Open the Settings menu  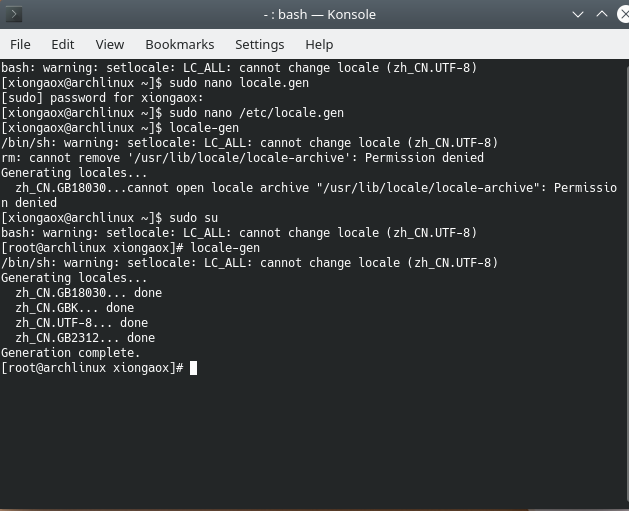click(260, 45)
